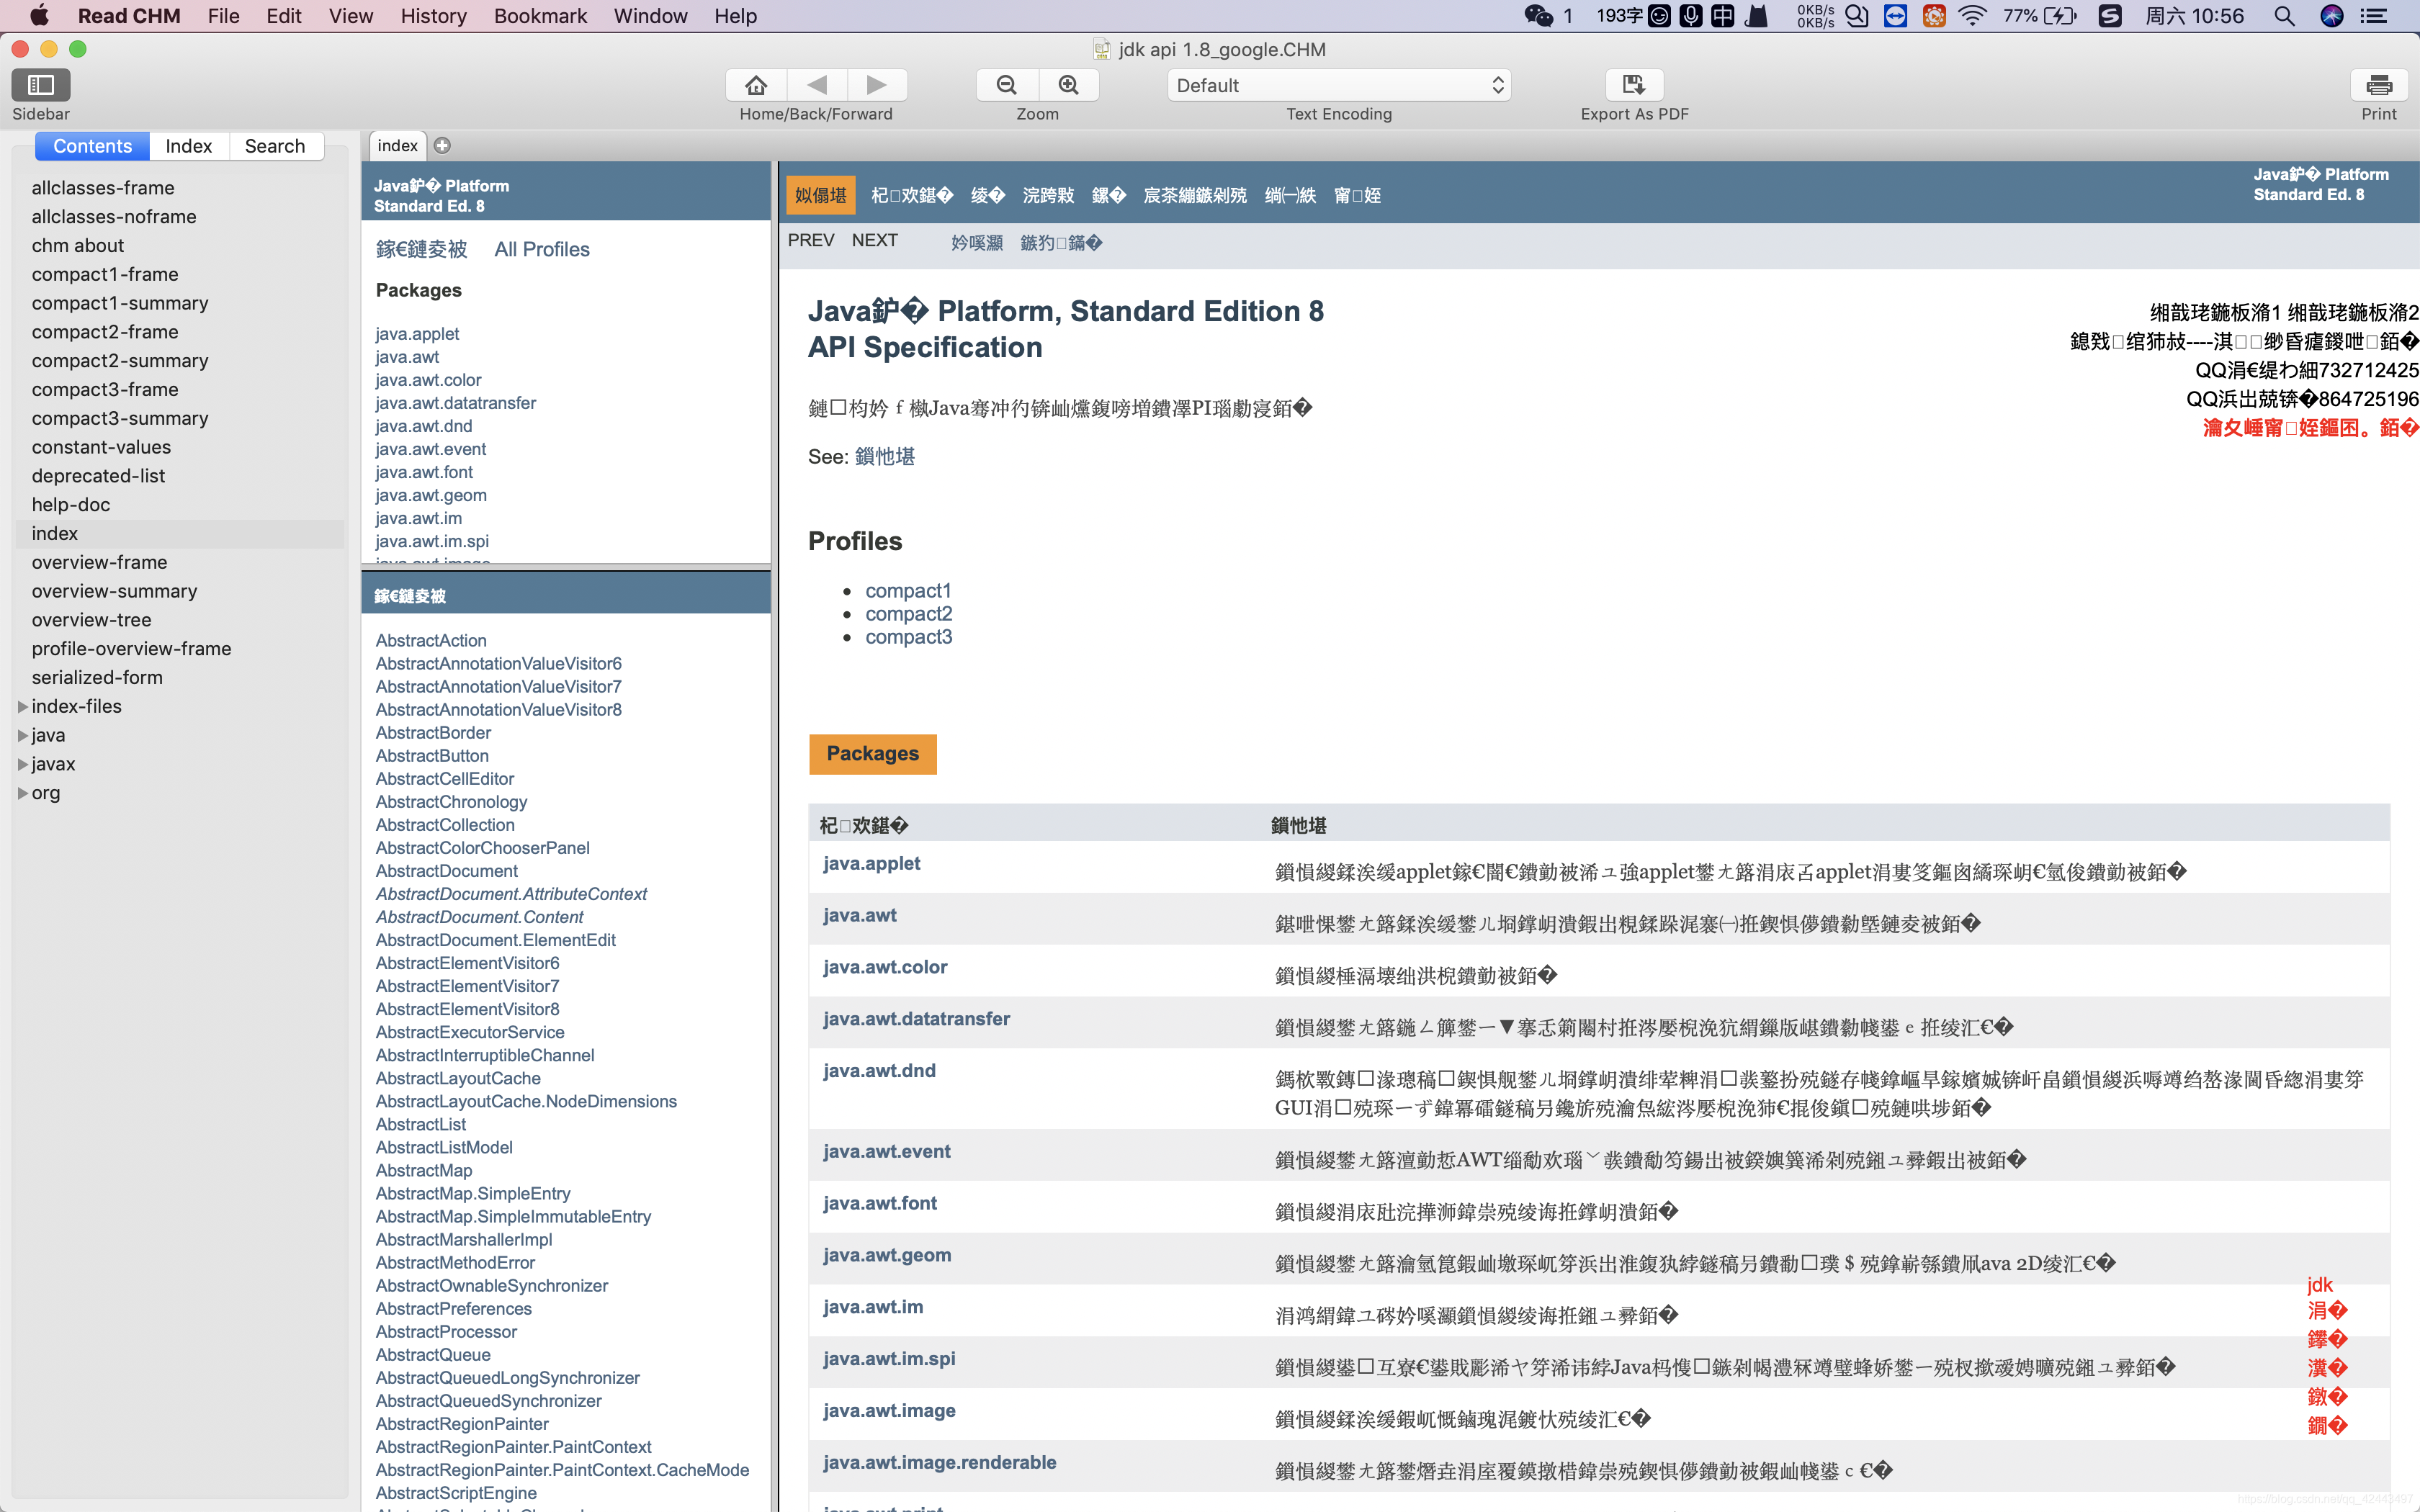2420x1512 pixels.
Task: Open java.awt.datatransfer in packages table
Action: point(916,1019)
